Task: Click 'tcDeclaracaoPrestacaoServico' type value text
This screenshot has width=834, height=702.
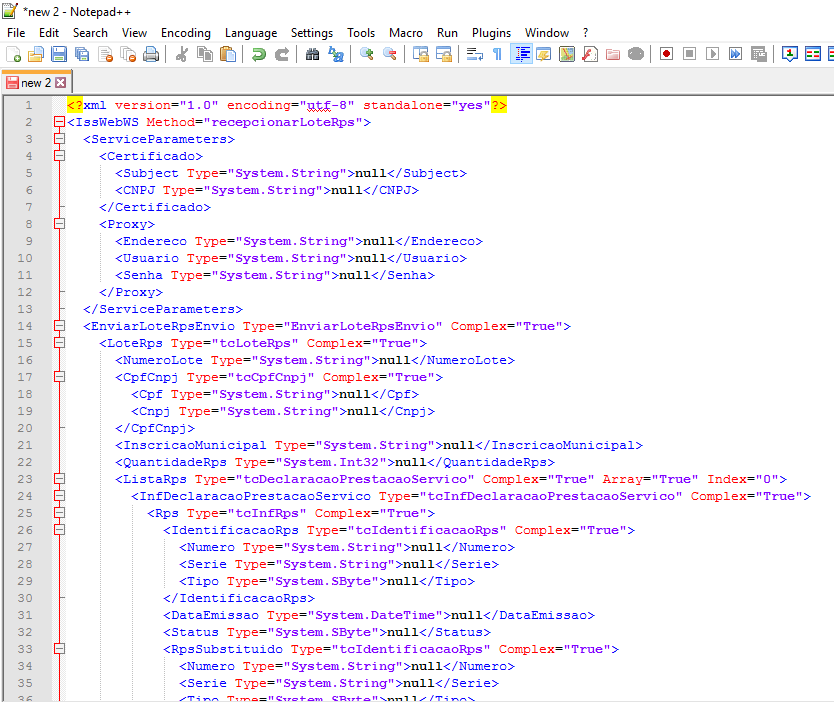Action: [x=355, y=479]
